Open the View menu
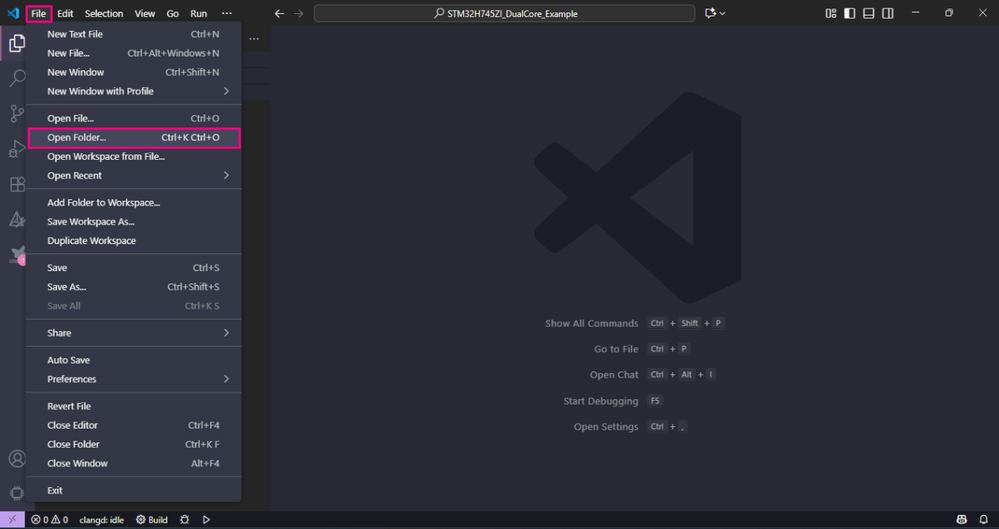 click(x=145, y=13)
